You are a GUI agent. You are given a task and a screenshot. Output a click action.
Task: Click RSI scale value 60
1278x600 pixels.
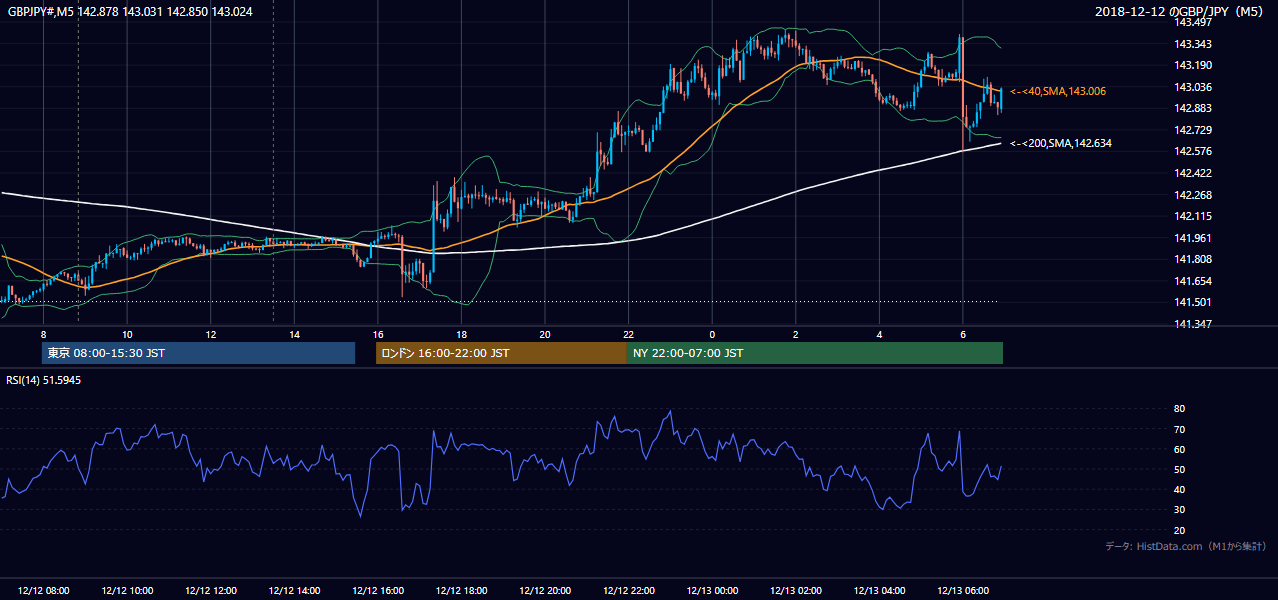click(x=1179, y=449)
